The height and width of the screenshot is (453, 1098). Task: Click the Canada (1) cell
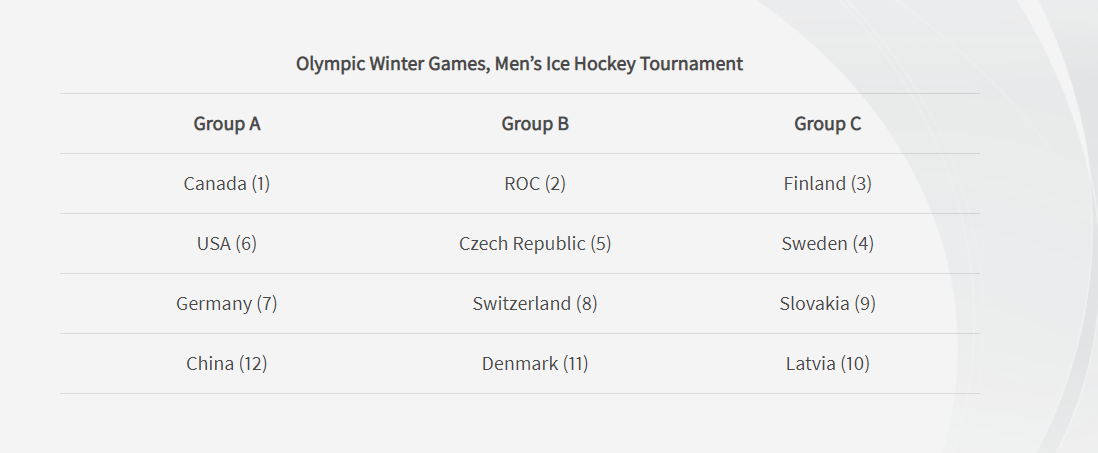[x=227, y=183]
